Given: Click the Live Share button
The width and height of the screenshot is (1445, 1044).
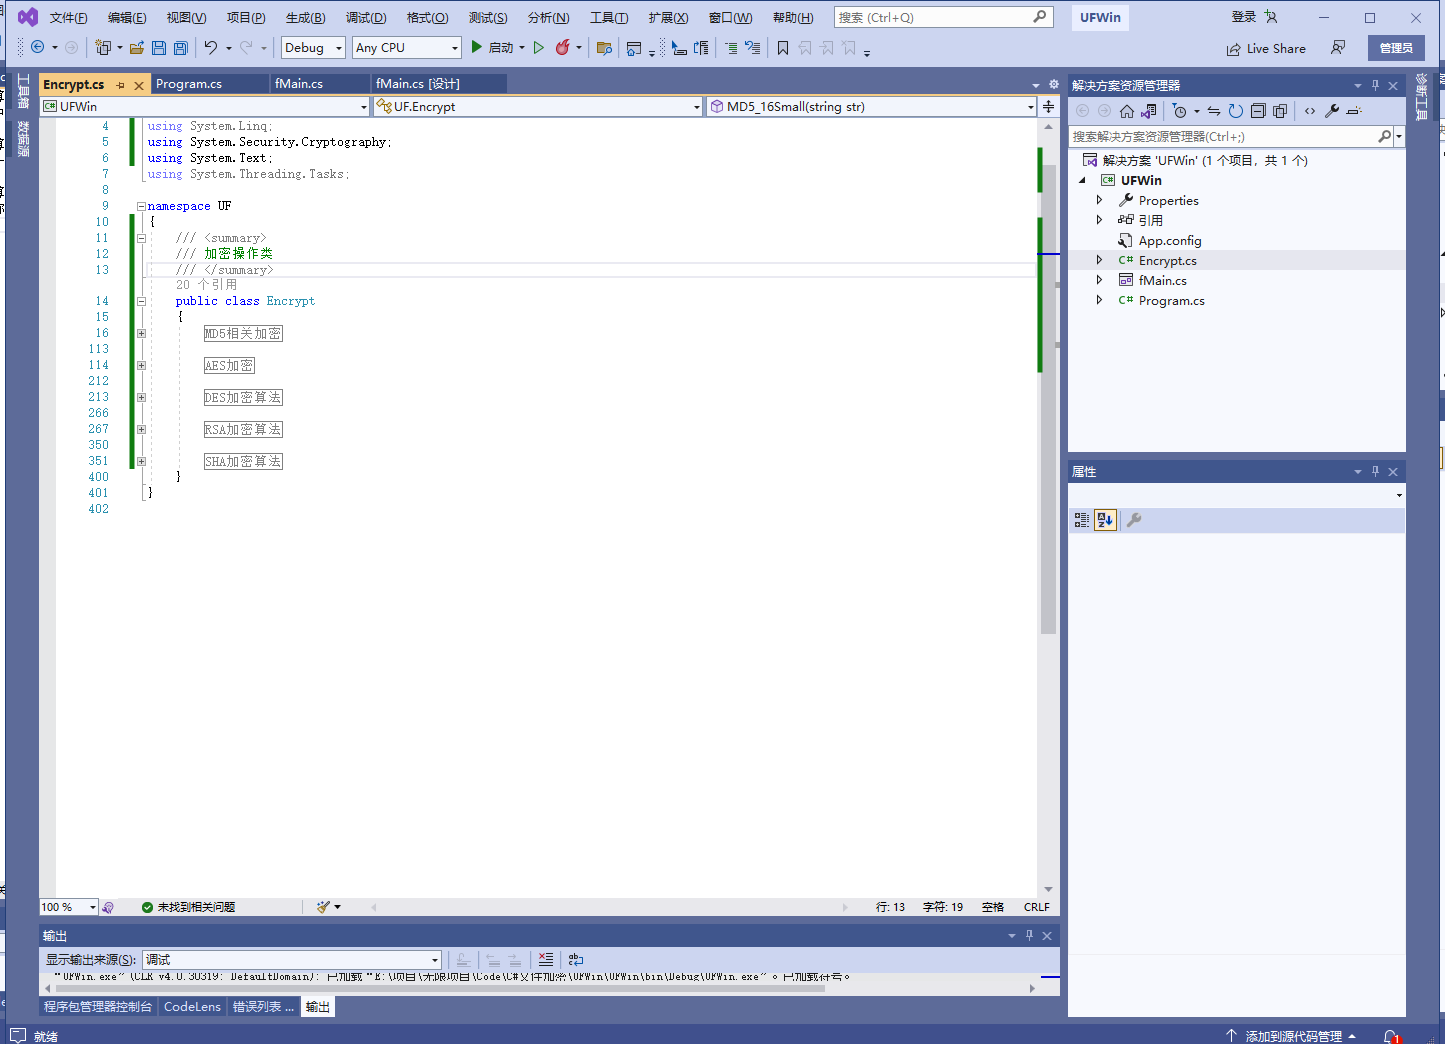Looking at the screenshot, I should pos(1266,48).
